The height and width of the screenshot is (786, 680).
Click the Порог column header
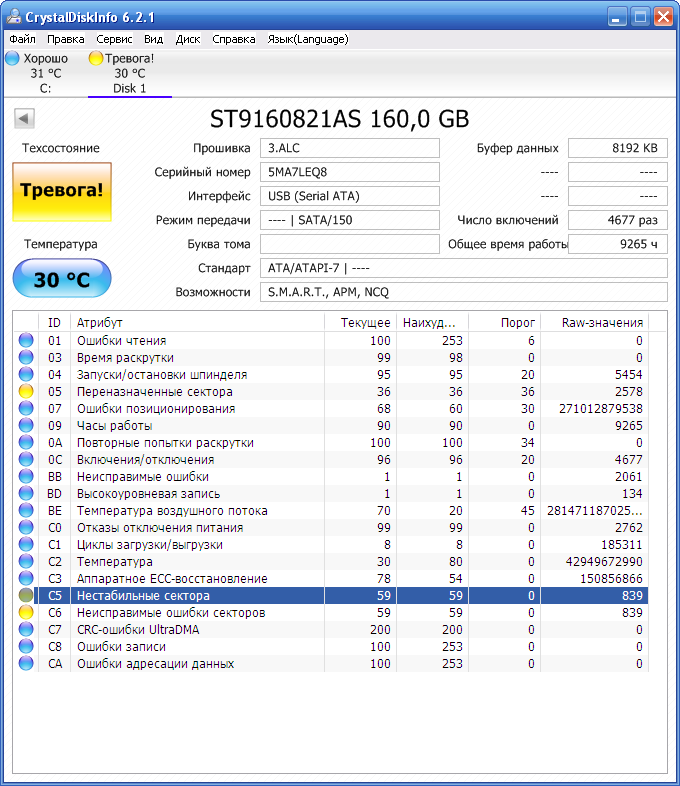(x=504, y=322)
